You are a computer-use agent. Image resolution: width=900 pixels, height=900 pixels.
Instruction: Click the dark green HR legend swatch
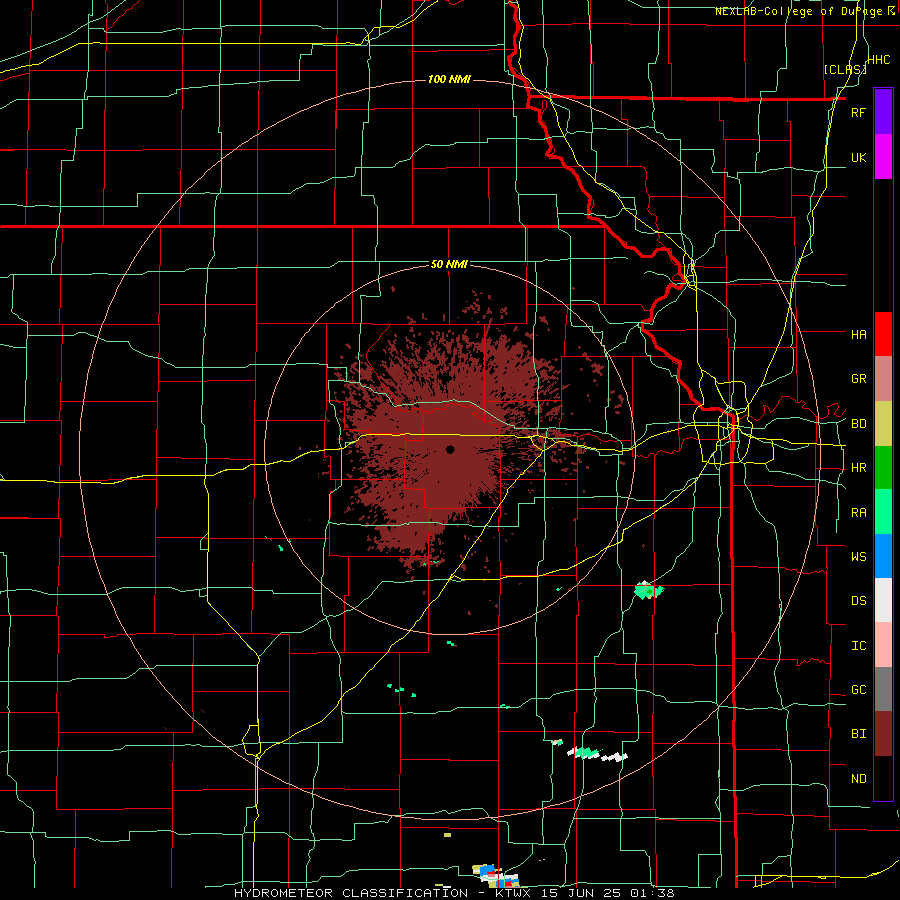pos(883,468)
